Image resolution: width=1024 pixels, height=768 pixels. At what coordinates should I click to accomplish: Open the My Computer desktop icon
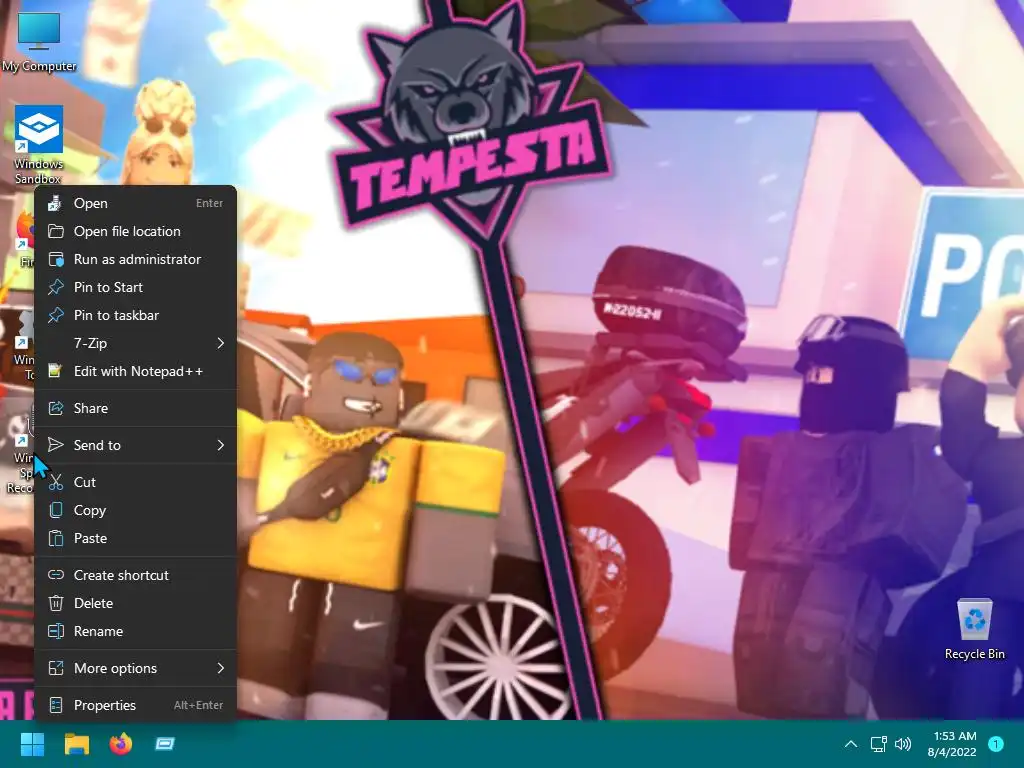coord(39,42)
